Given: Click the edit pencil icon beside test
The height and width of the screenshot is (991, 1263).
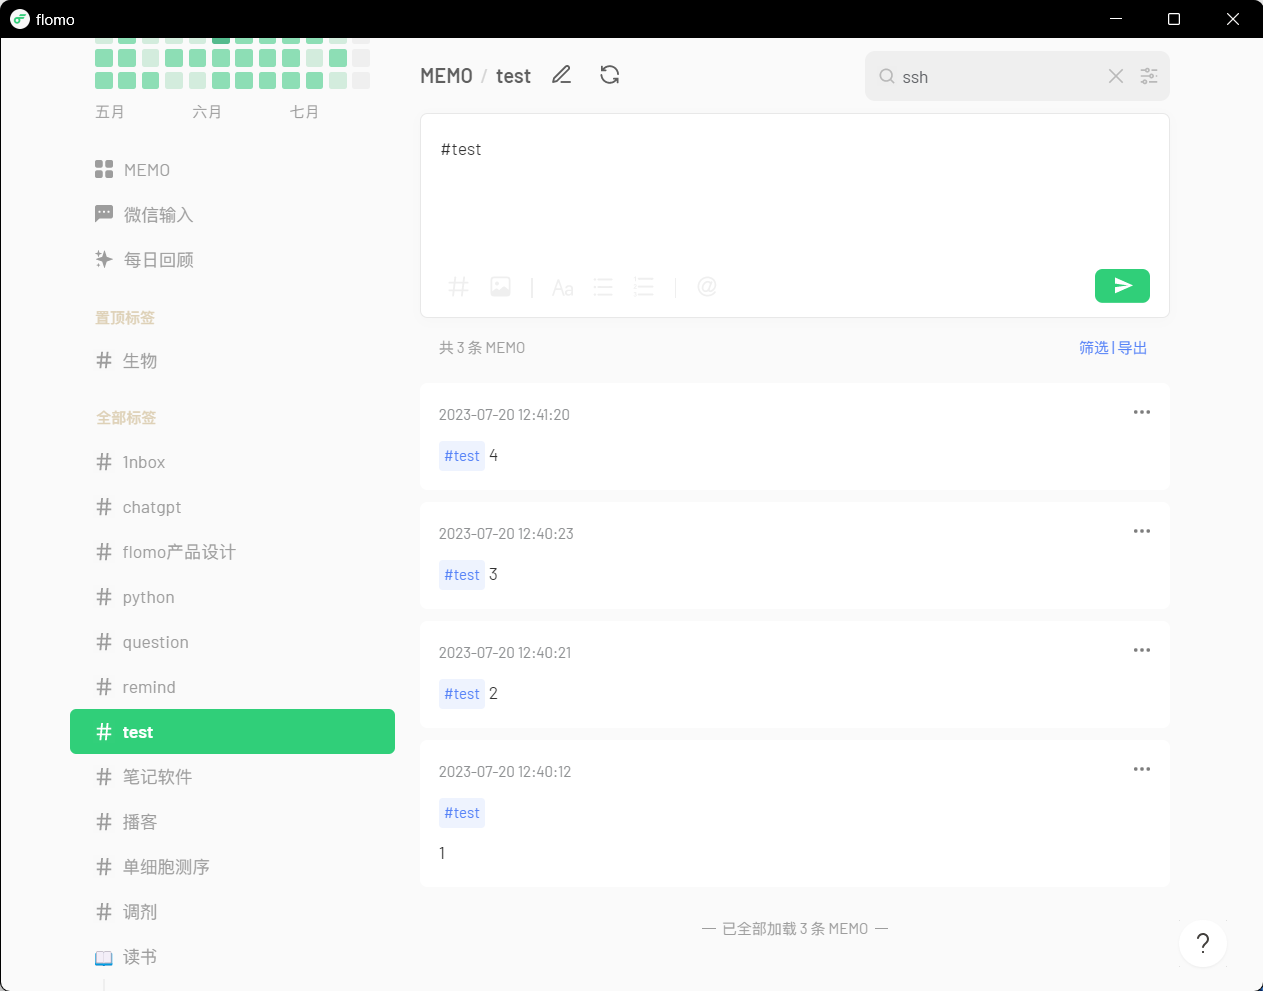Looking at the screenshot, I should pyautogui.click(x=561, y=75).
